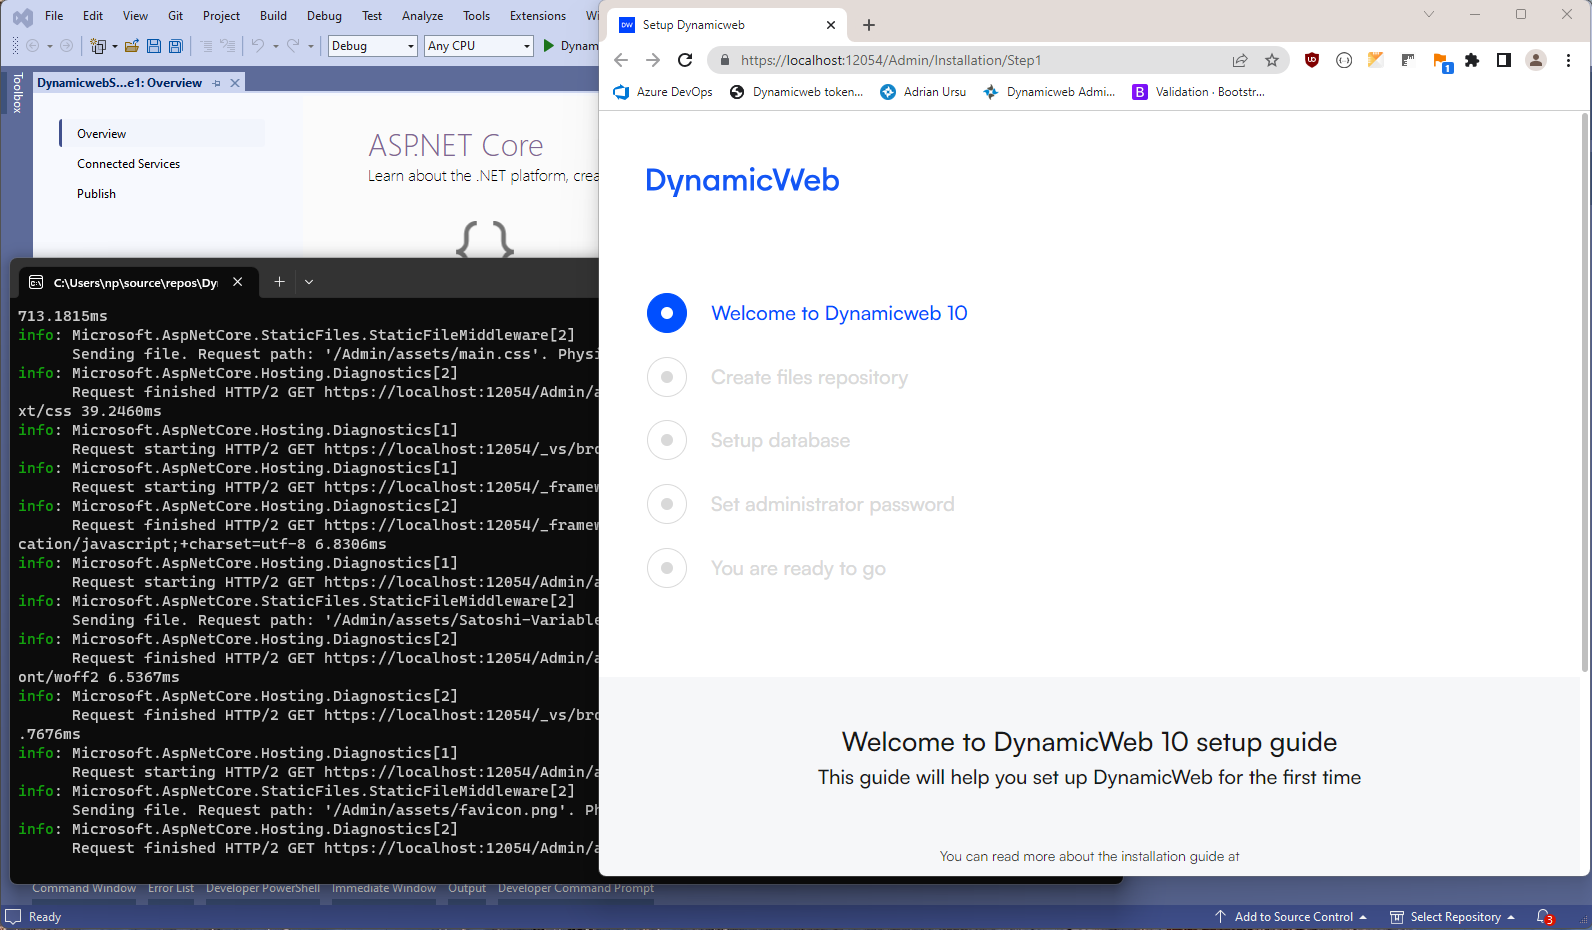This screenshot has width=1592, height=930.
Task: Select the Set administrator password step
Action: tap(832, 504)
